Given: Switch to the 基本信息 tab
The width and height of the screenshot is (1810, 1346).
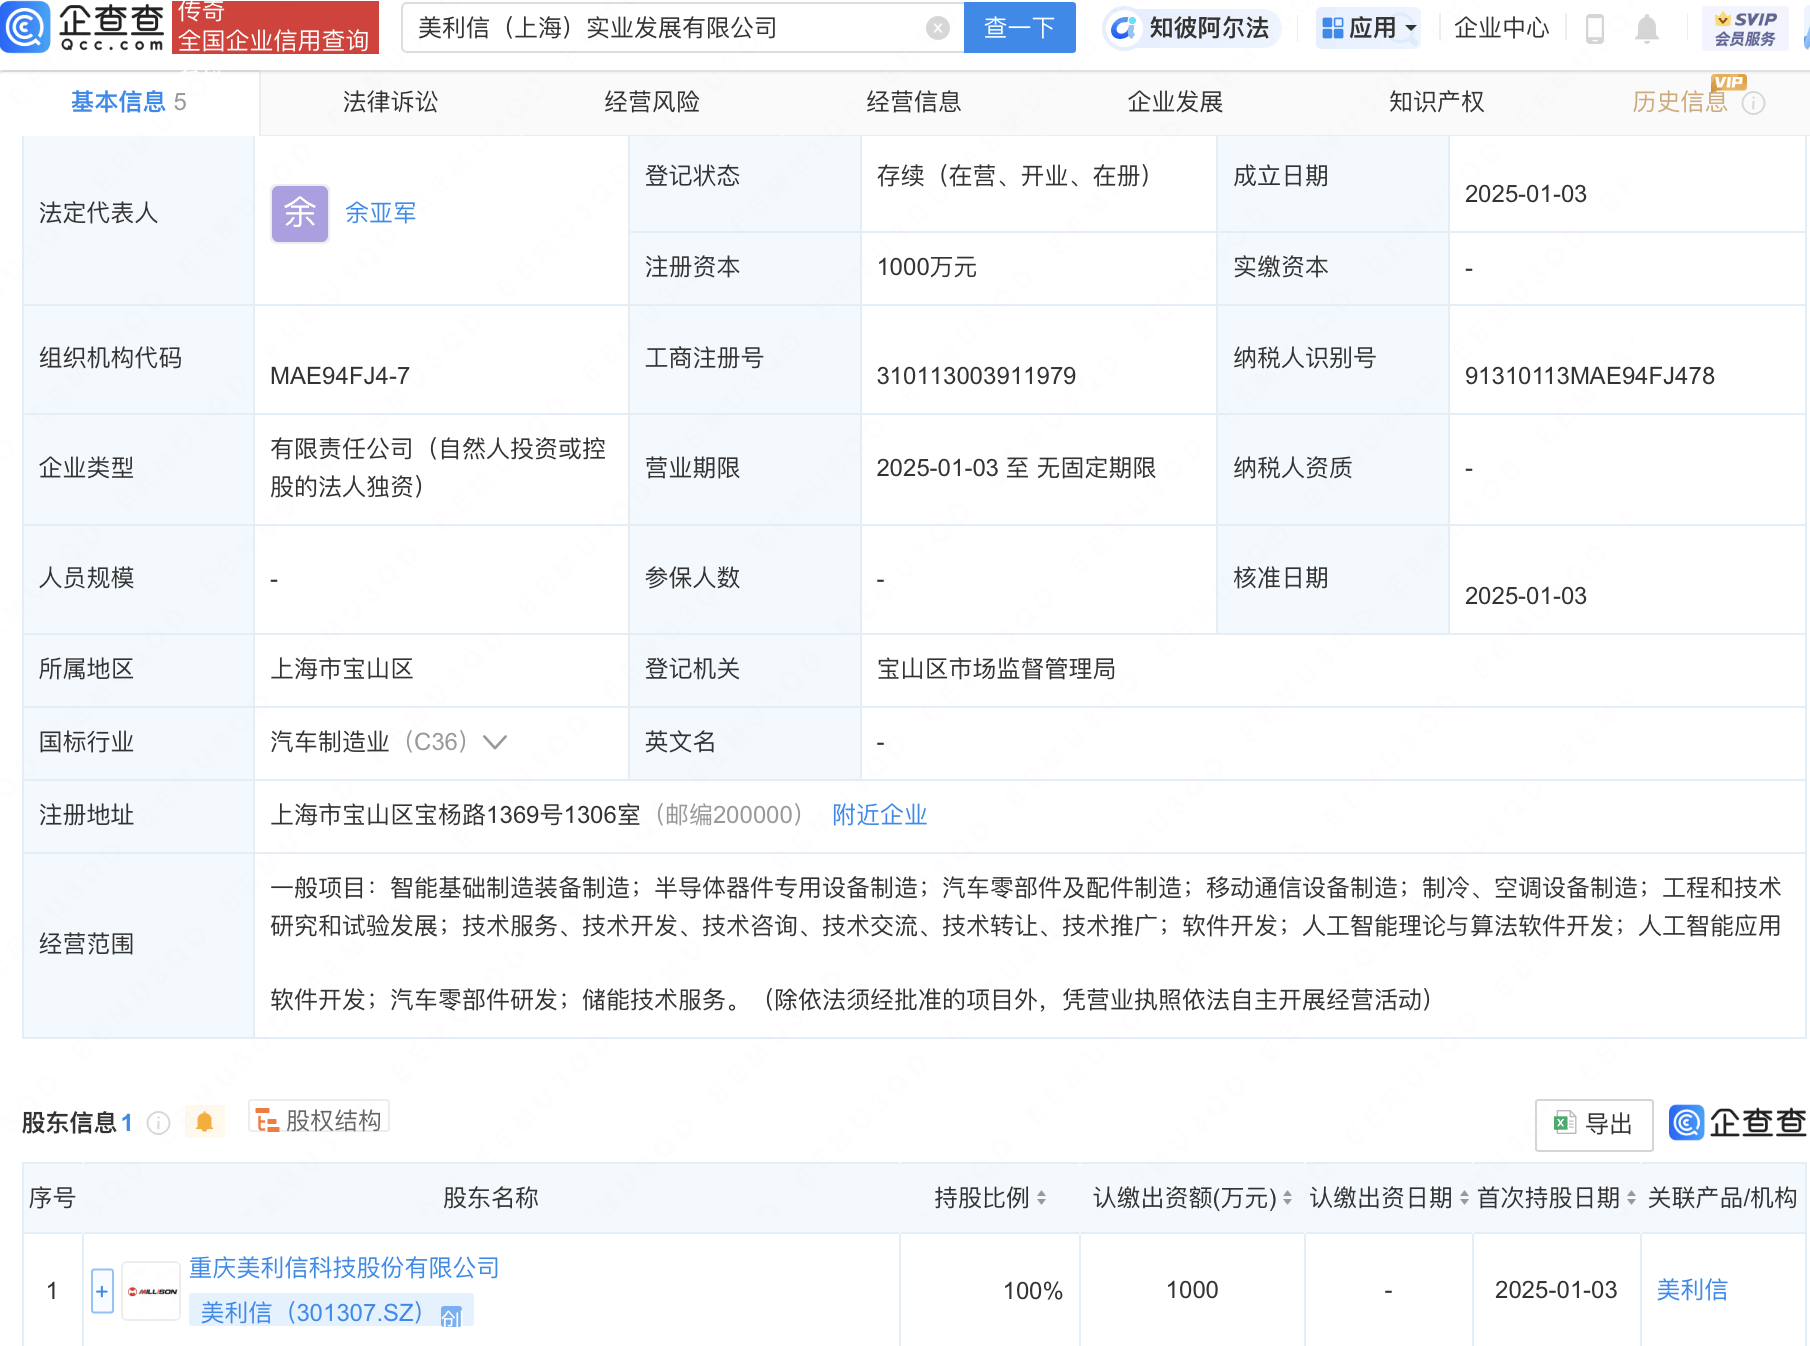Looking at the screenshot, I should pyautogui.click(x=129, y=102).
